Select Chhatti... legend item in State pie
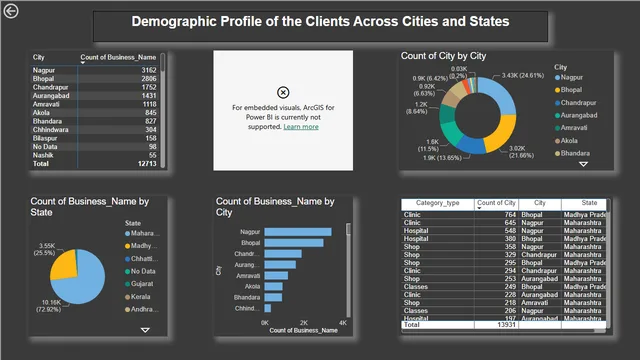The width and height of the screenshot is (640, 360). click(141, 259)
